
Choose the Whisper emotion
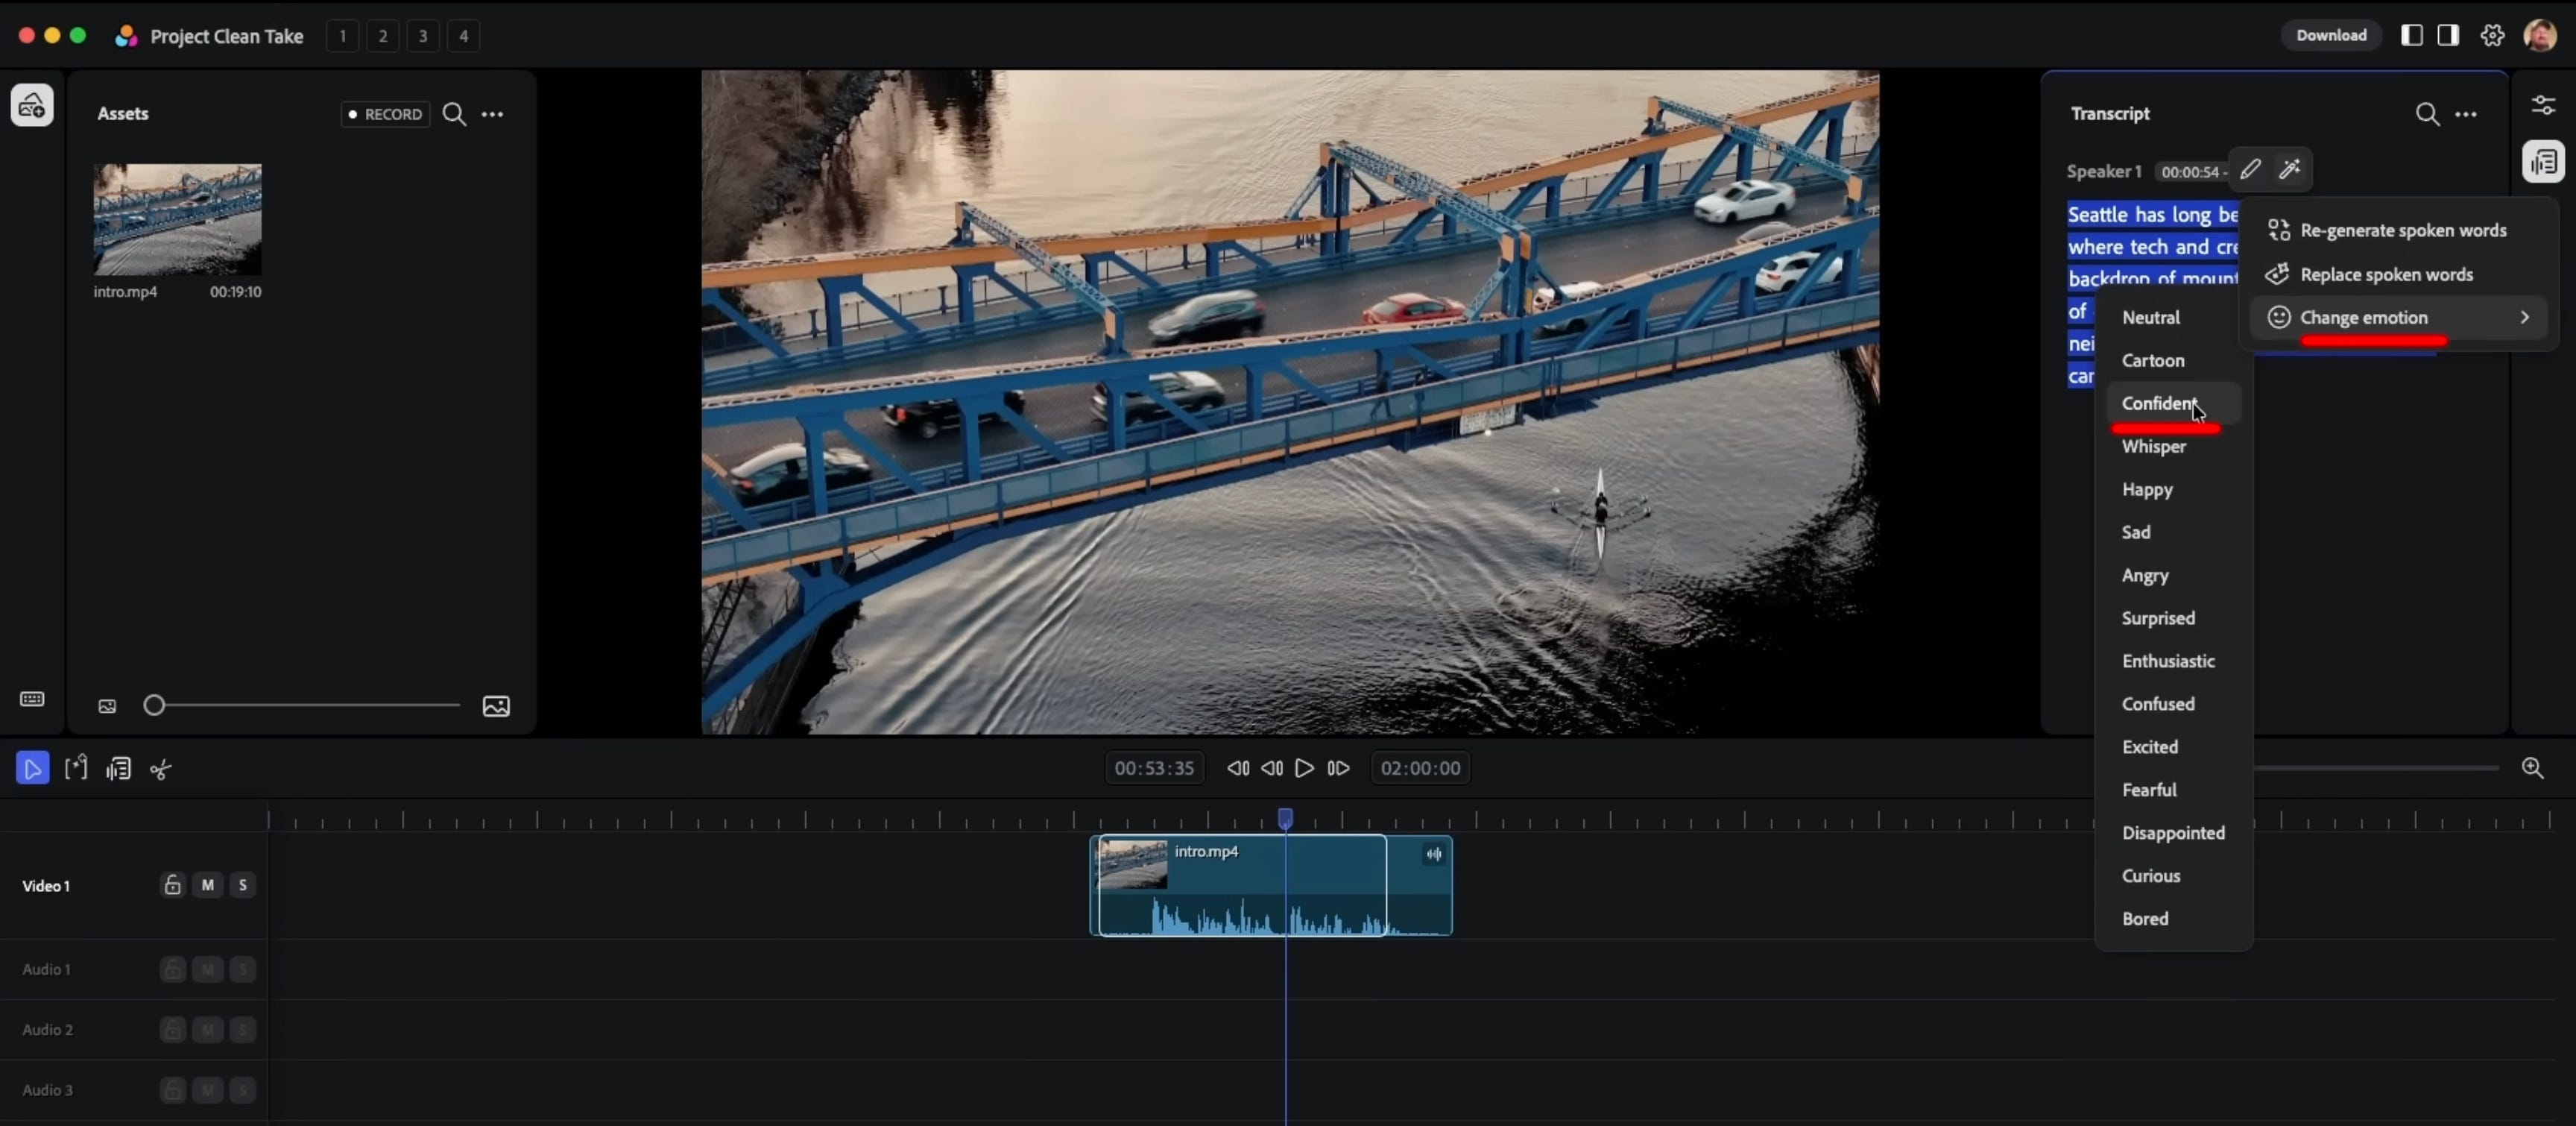click(x=2154, y=447)
